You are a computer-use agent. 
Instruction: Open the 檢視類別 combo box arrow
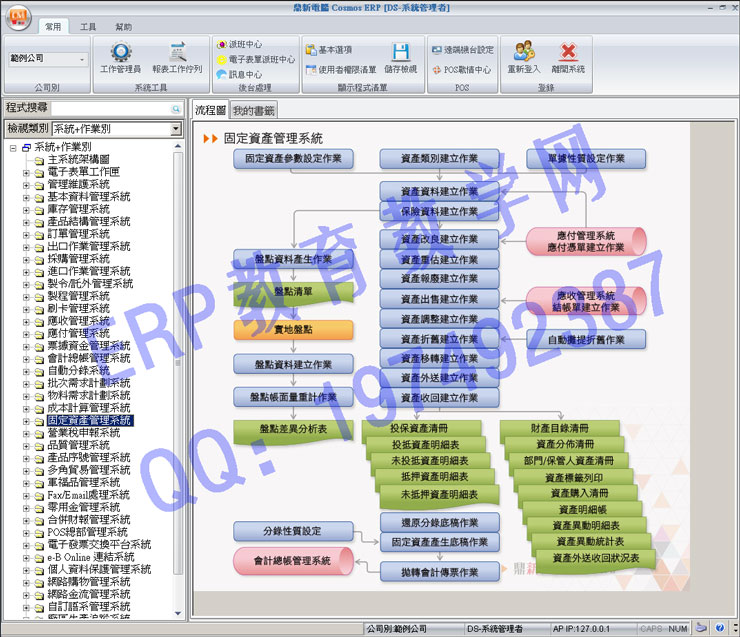pyautogui.click(x=176, y=129)
